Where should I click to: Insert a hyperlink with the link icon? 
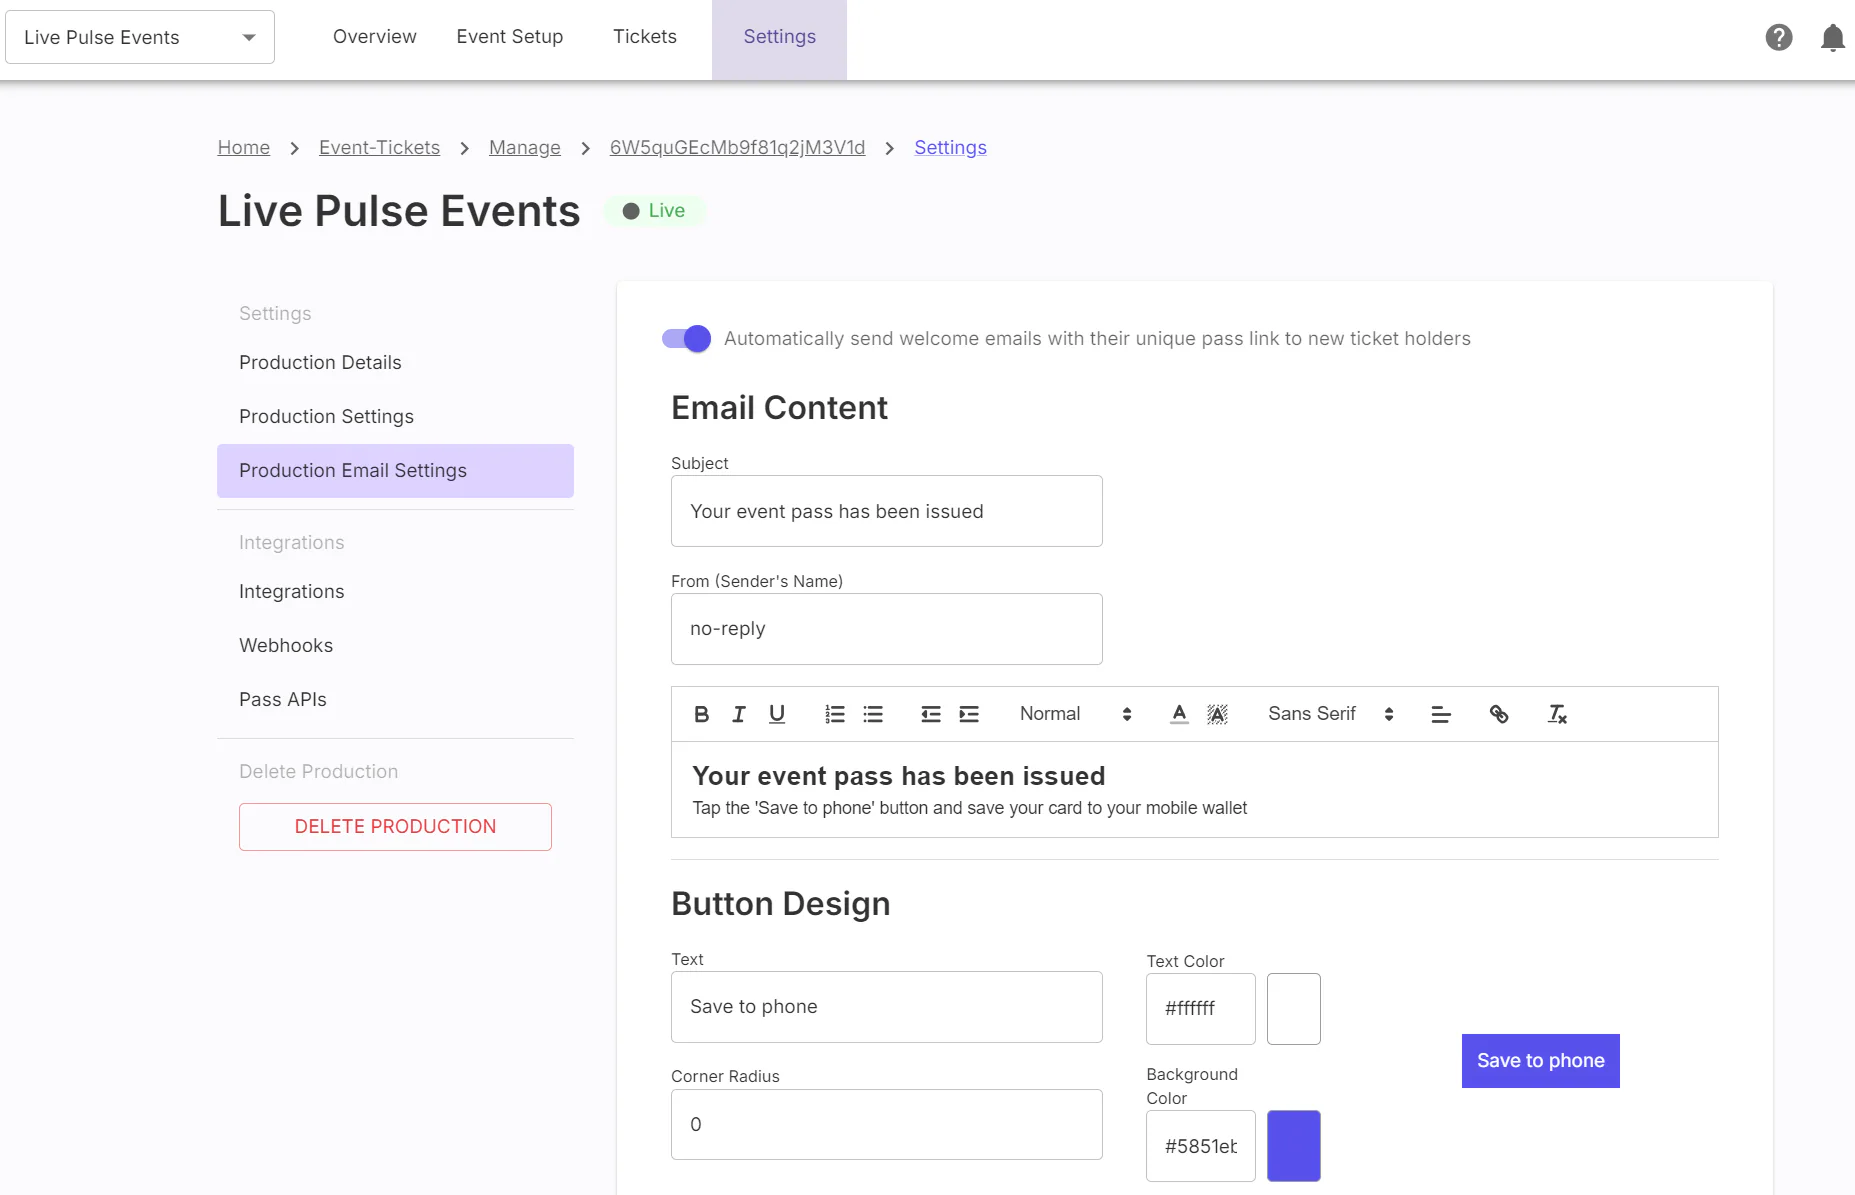click(1499, 714)
